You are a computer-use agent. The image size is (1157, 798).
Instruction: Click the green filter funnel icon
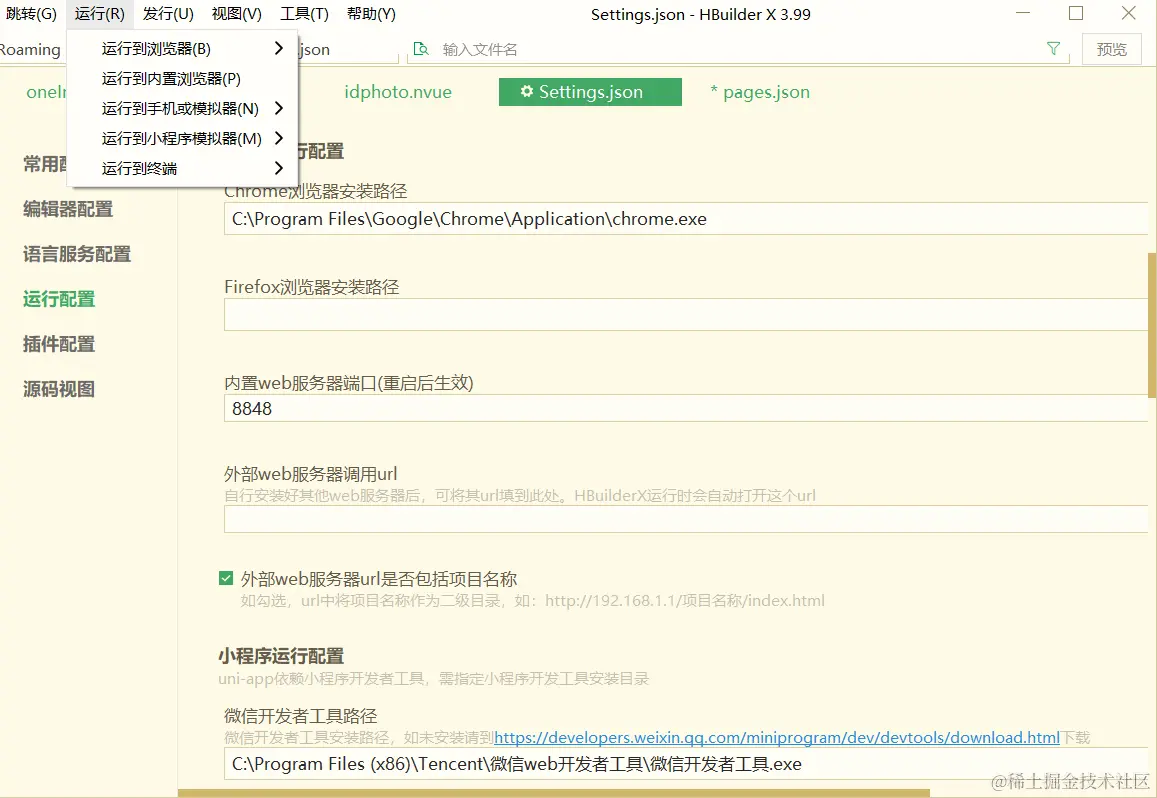point(1053,48)
